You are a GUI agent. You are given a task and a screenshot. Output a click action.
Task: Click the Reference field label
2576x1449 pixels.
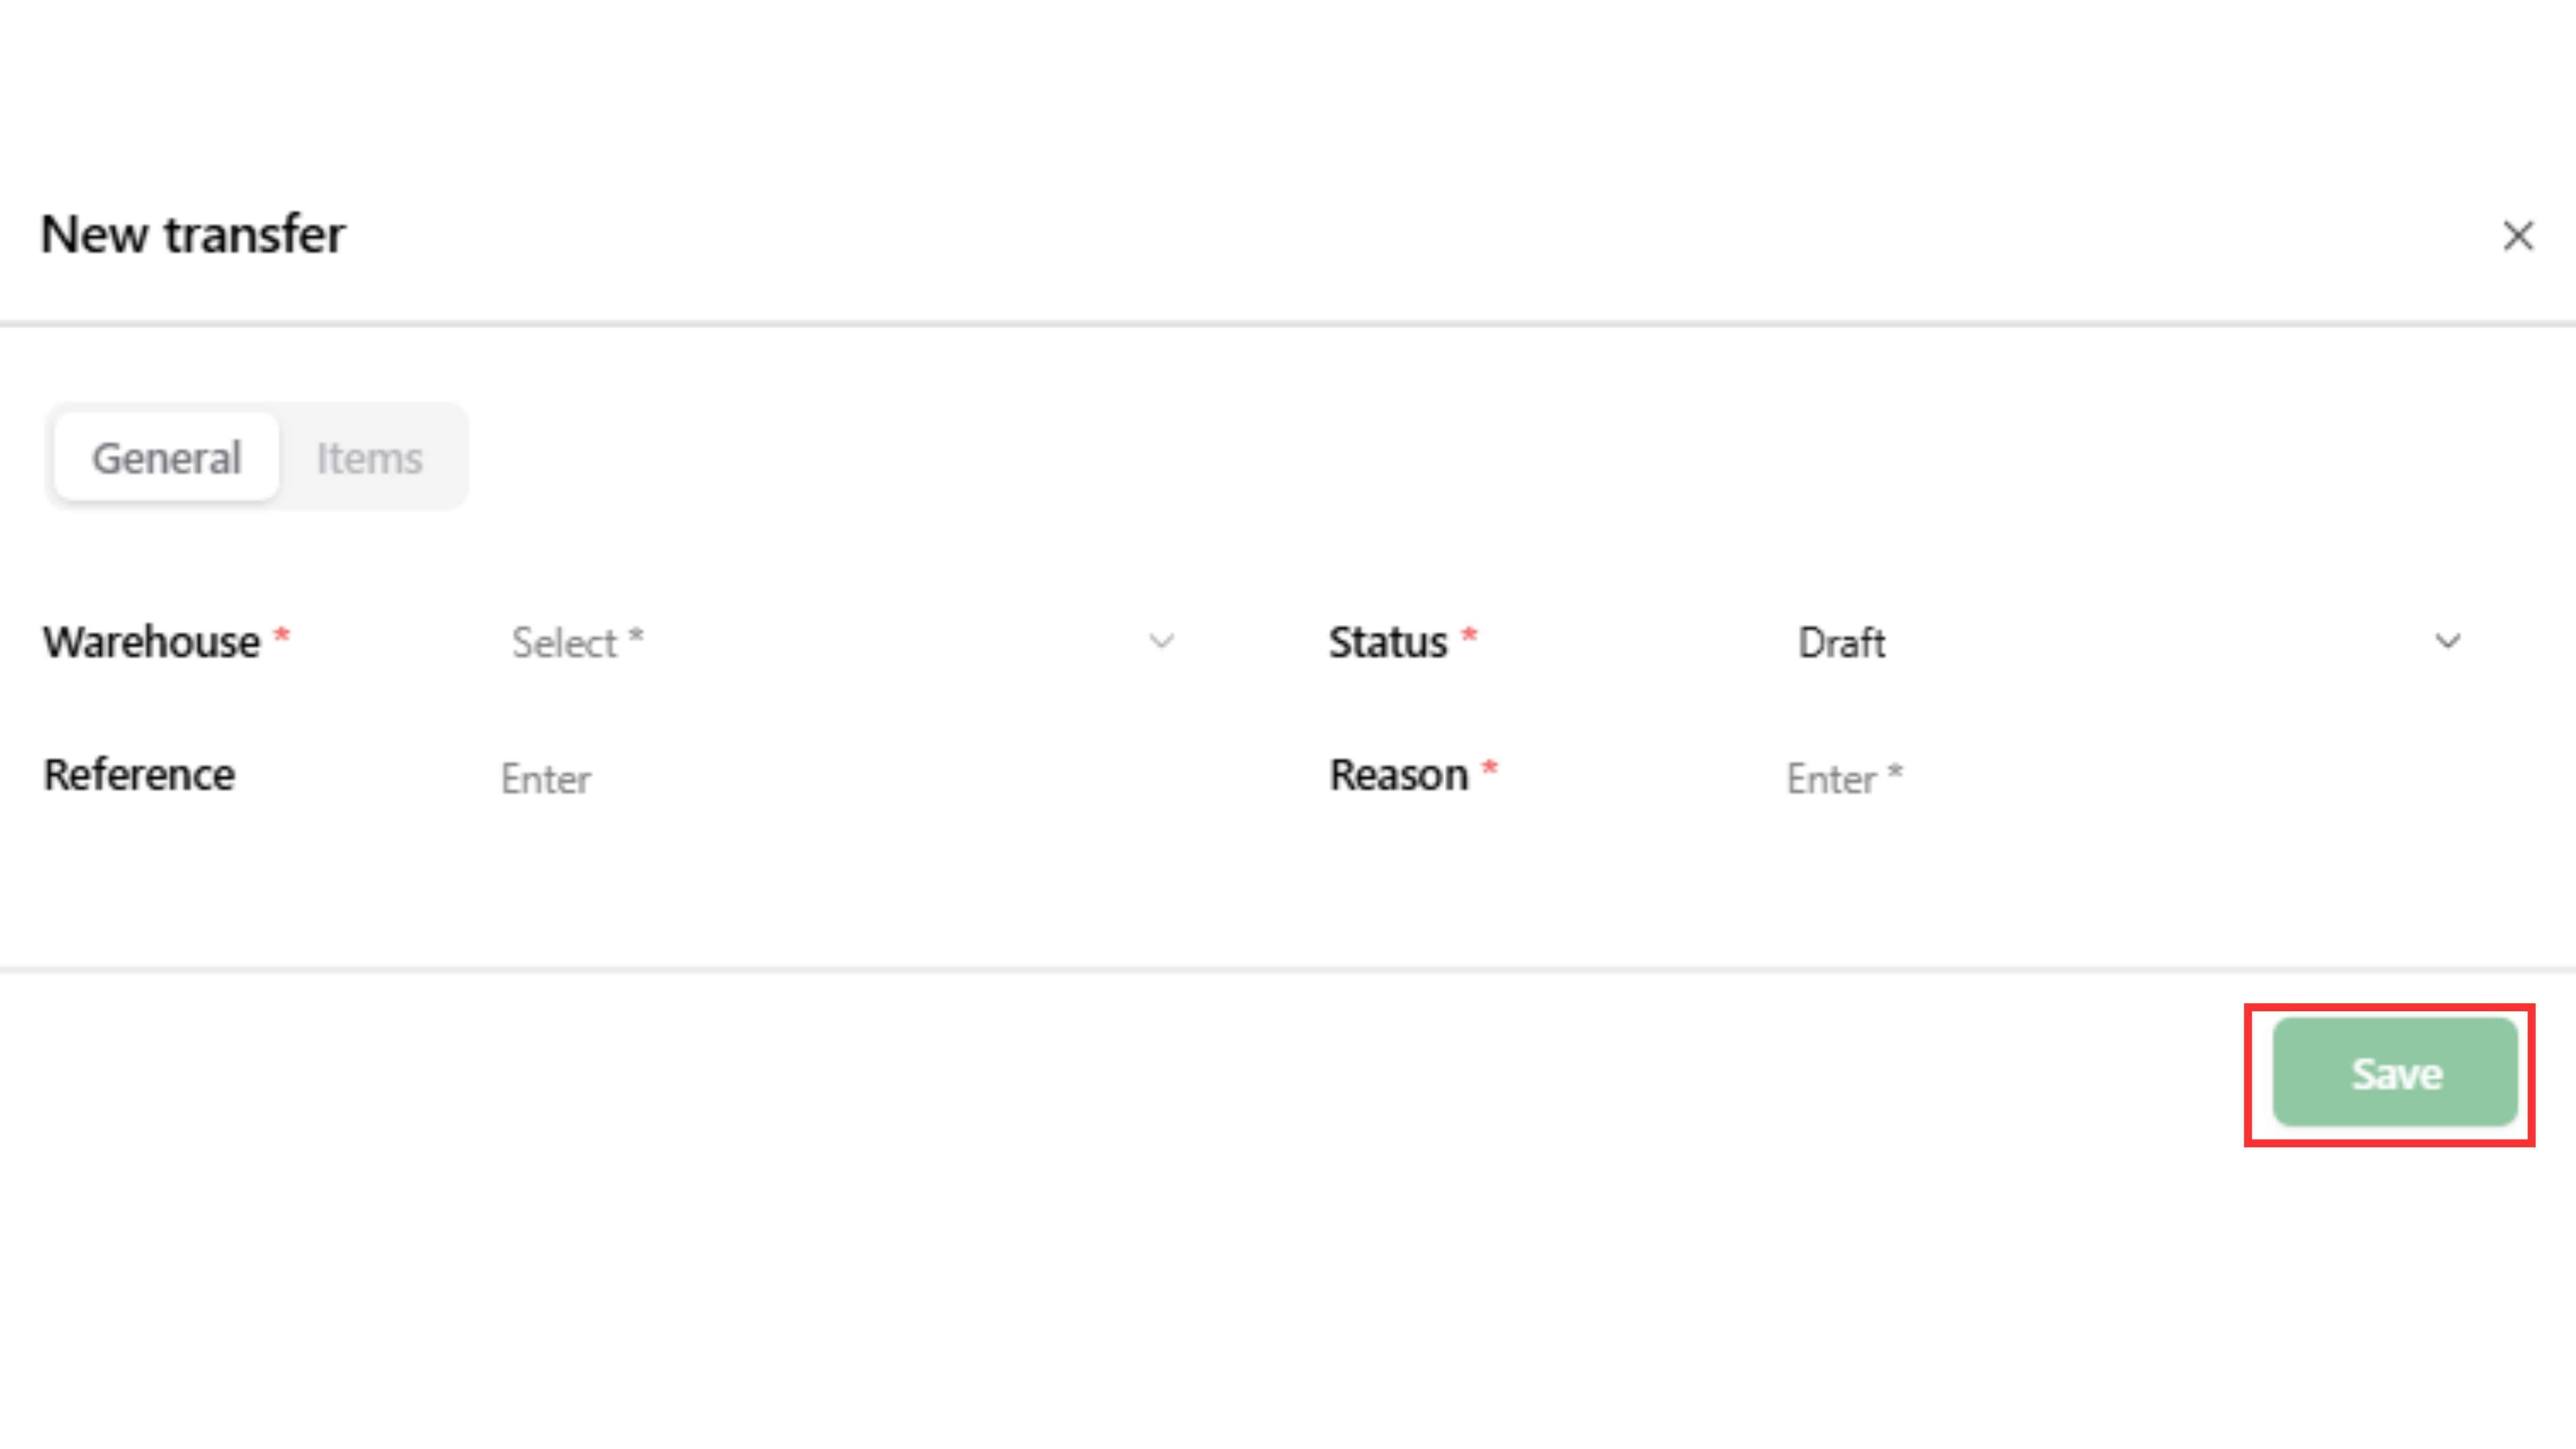click(139, 775)
